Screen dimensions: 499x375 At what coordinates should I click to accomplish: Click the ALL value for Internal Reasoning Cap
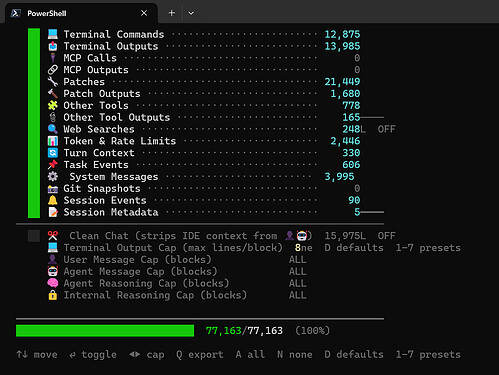(298, 295)
